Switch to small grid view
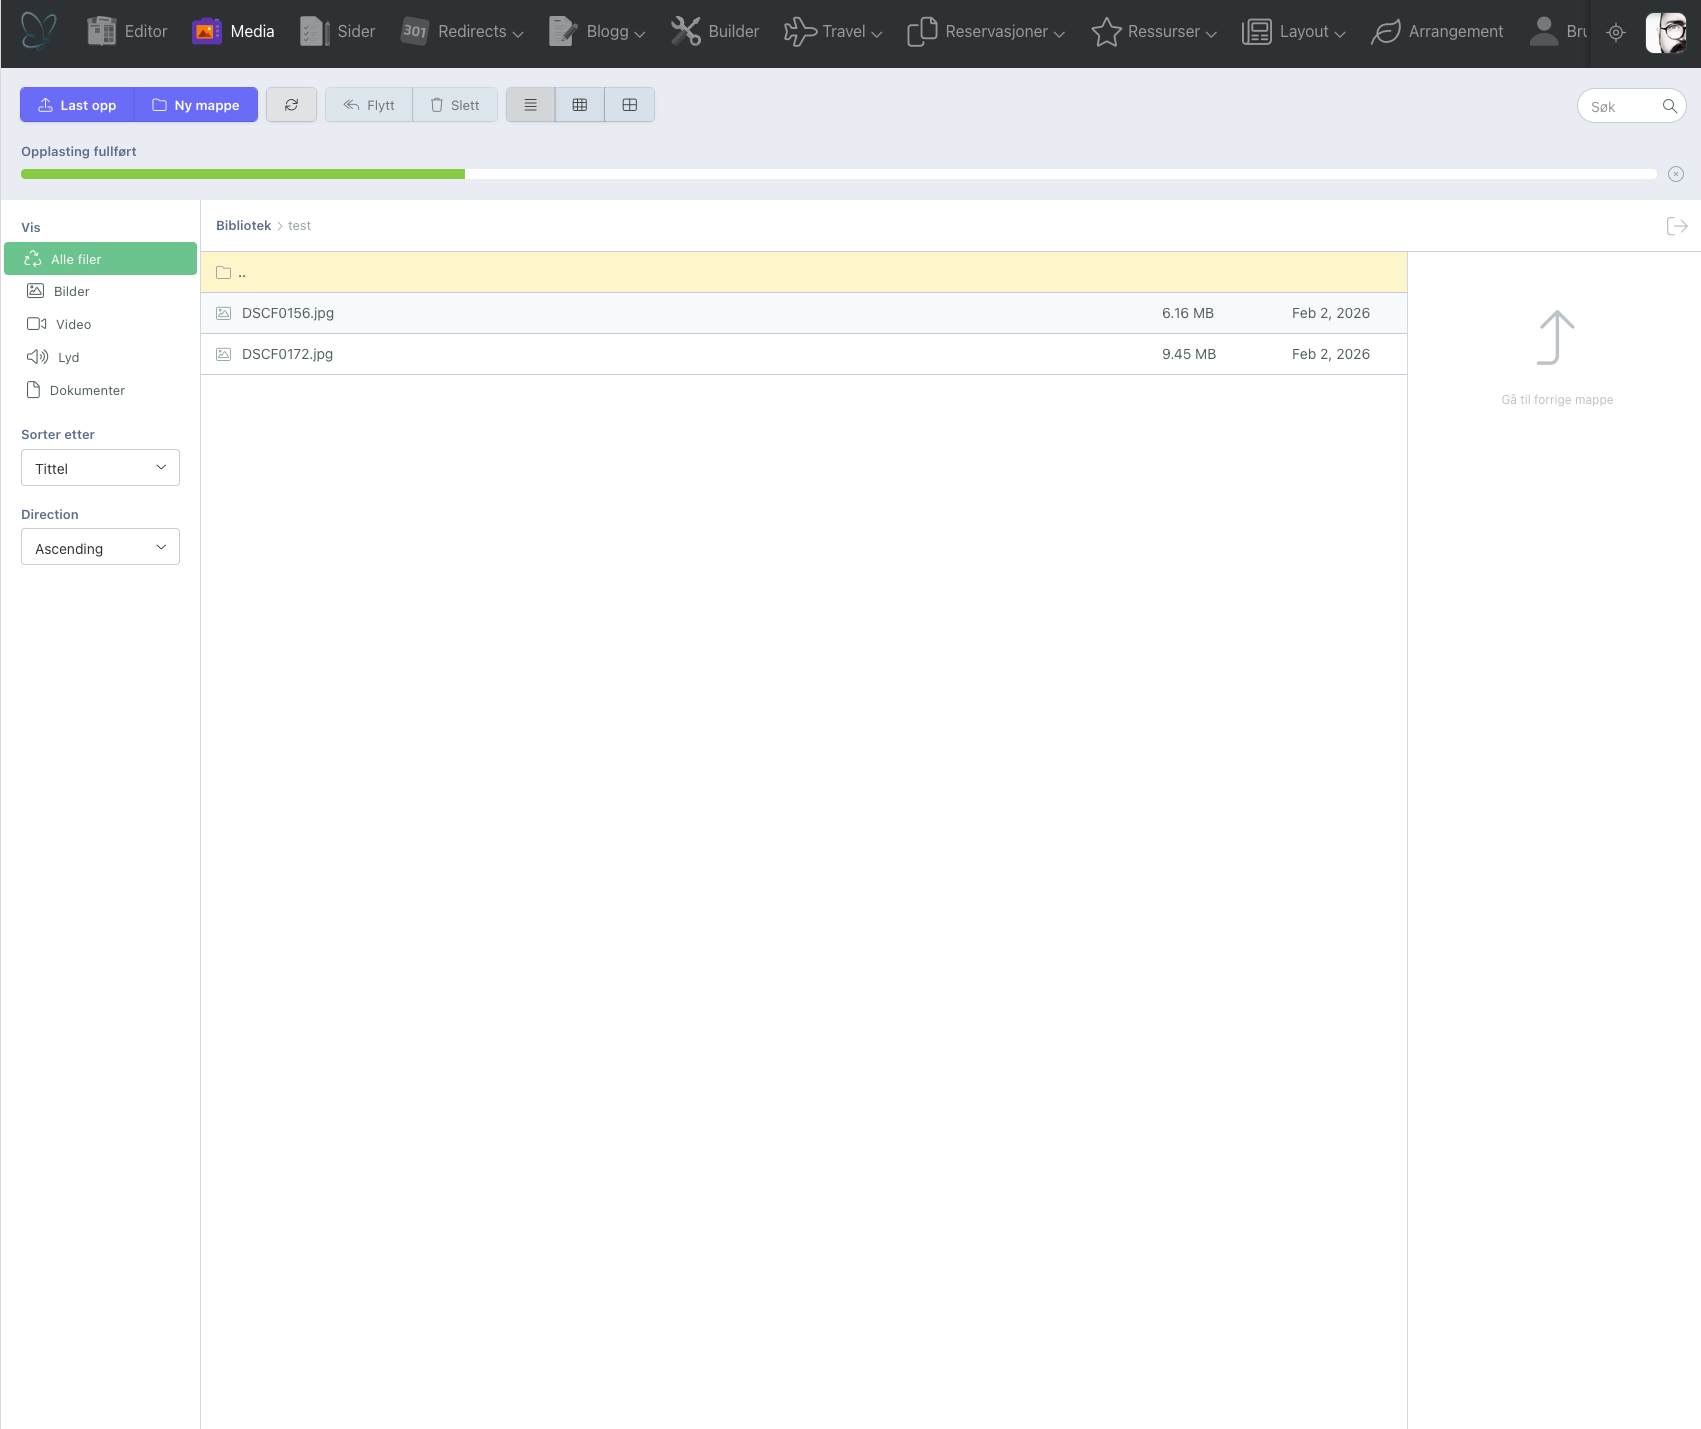The image size is (1701, 1429). tap(580, 105)
